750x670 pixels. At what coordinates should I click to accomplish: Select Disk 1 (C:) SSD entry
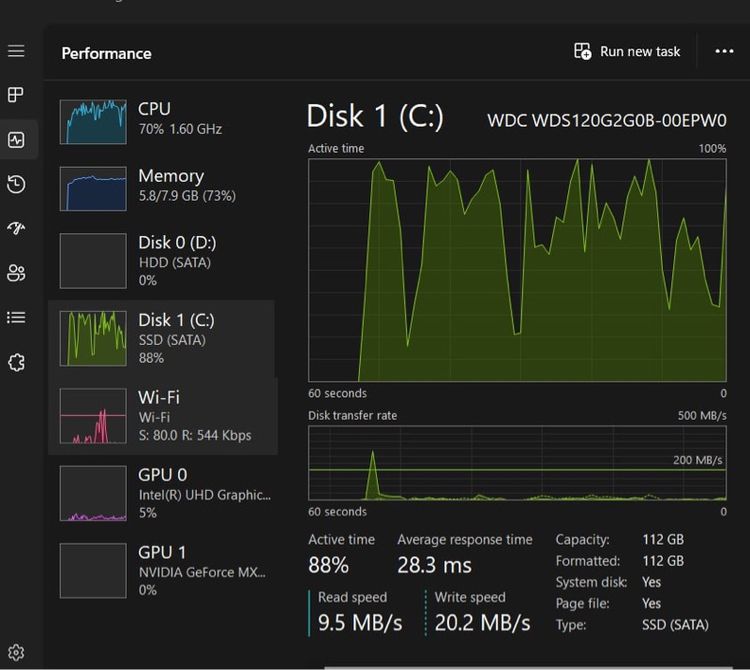[161, 338]
